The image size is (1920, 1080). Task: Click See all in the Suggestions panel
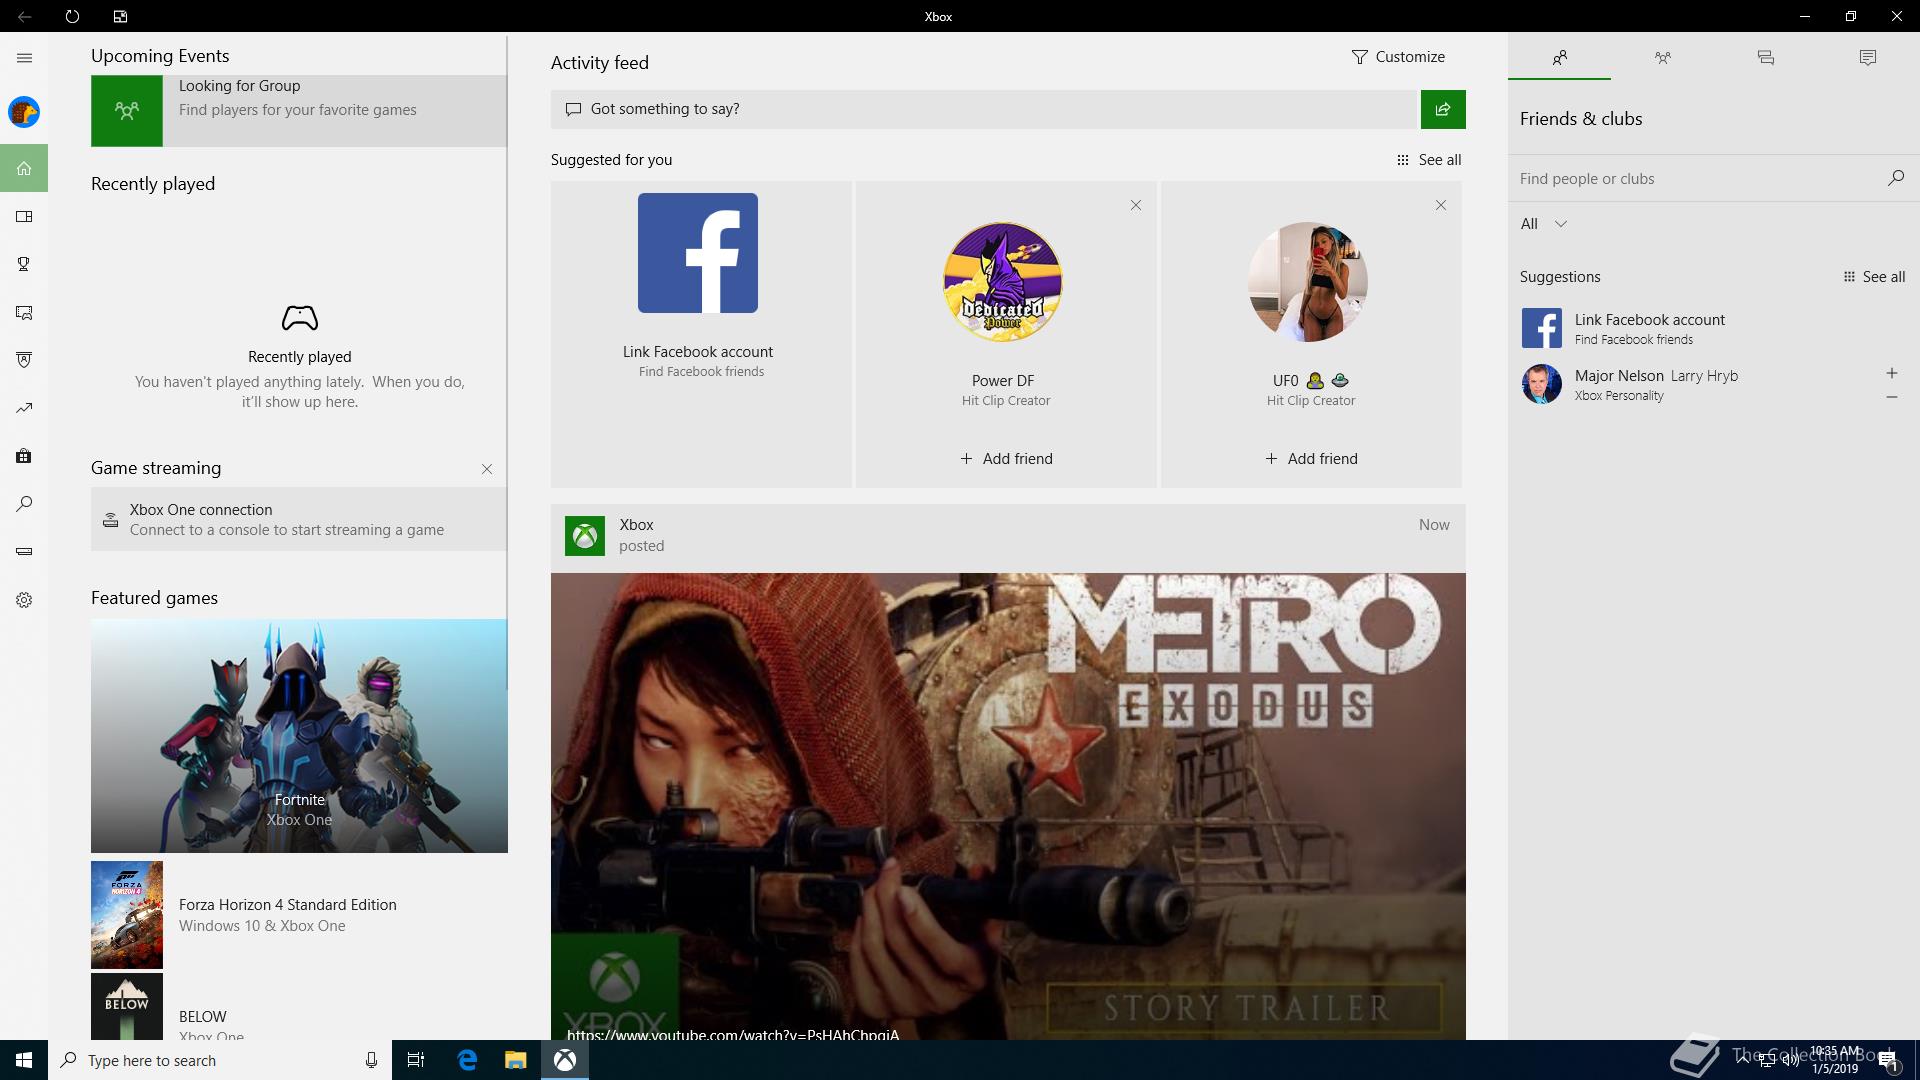point(1874,277)
